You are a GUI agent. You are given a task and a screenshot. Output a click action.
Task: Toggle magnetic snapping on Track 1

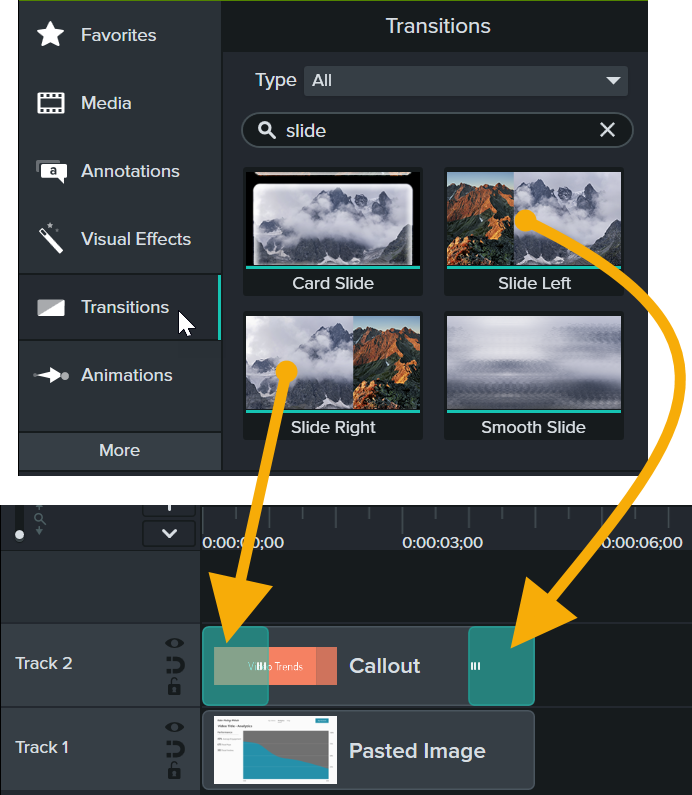click(175, 749)
